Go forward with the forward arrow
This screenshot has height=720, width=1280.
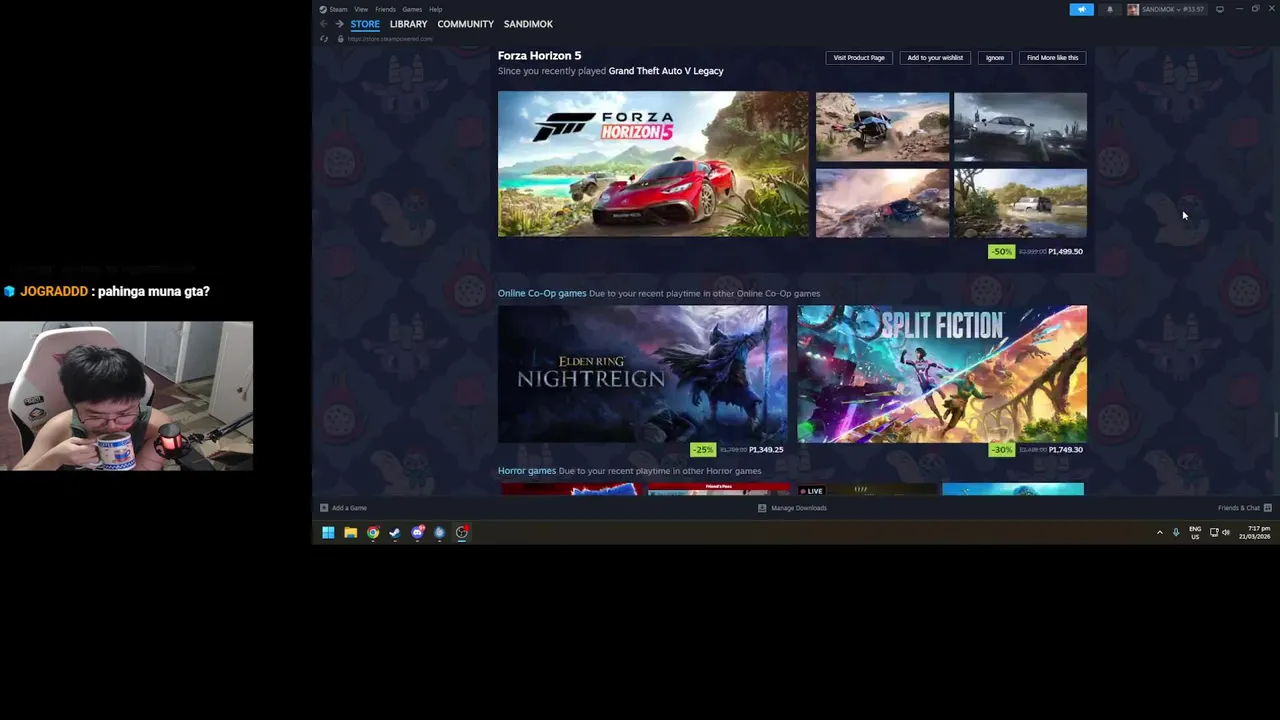pos(339,24)
